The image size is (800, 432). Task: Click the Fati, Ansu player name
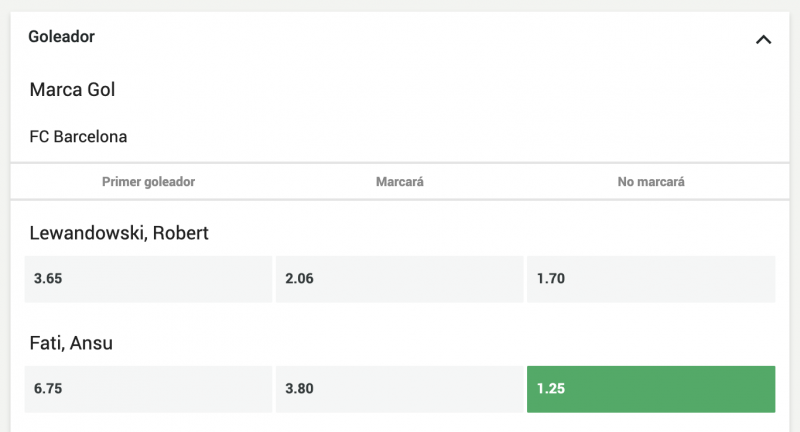(x=71, y=343)
